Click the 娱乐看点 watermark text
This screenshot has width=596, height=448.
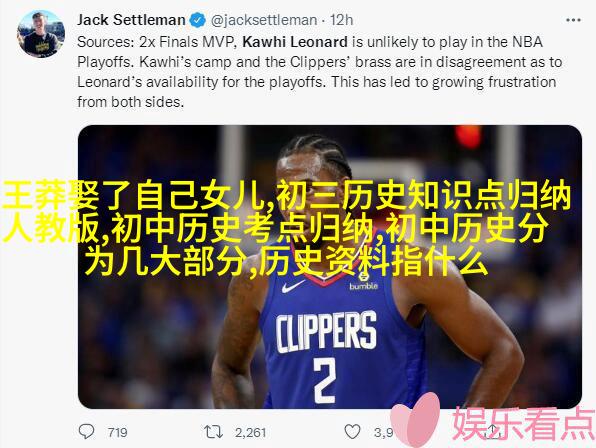tap(523, 423)
